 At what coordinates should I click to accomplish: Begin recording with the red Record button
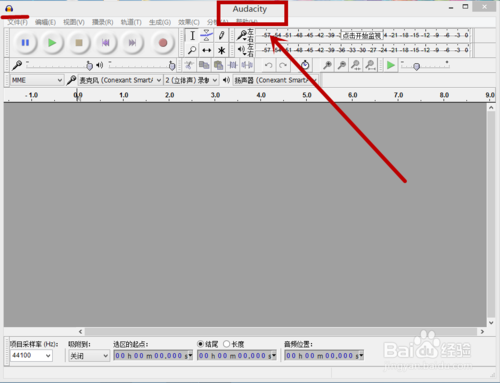(163, 43)
